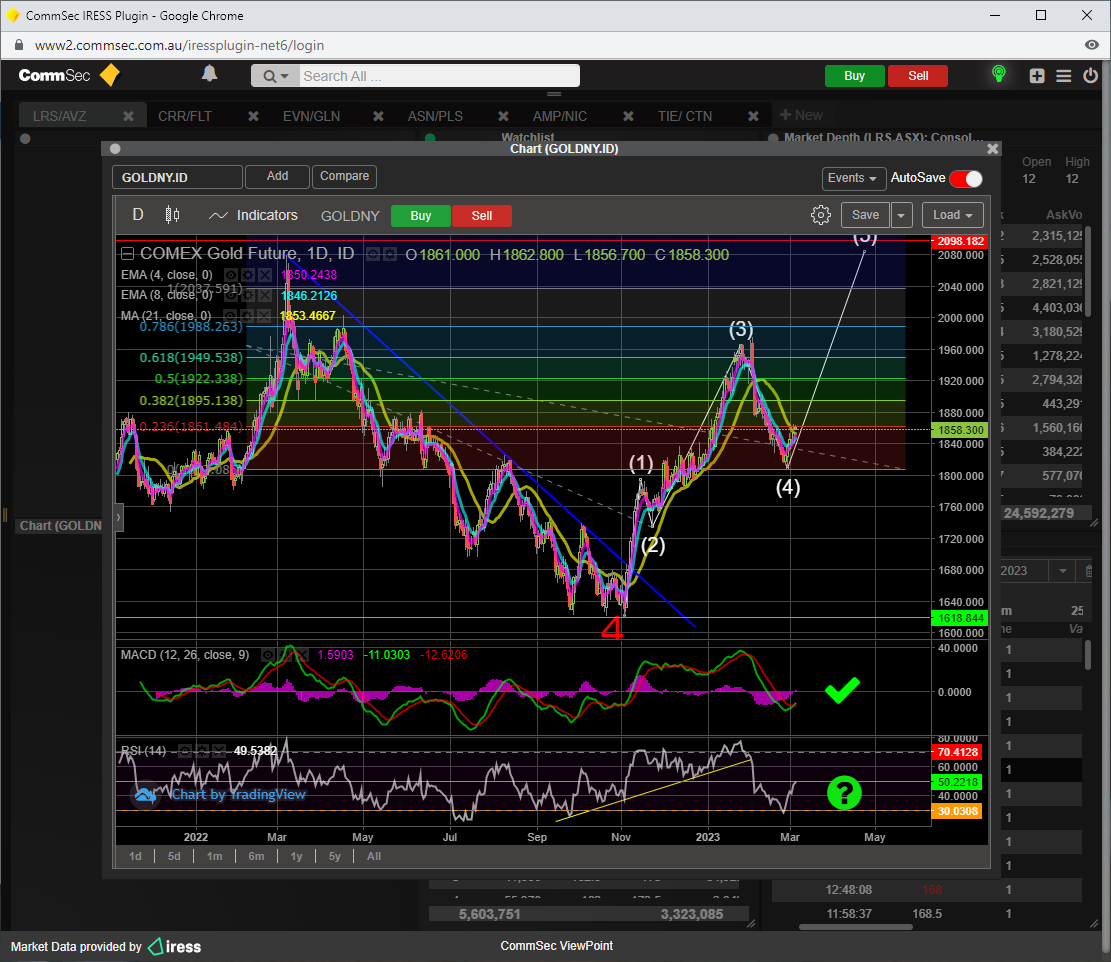Open the hamburger main menu
Image resolution: width=1111 pixels, height=962 pixels.
point(1064,76)
